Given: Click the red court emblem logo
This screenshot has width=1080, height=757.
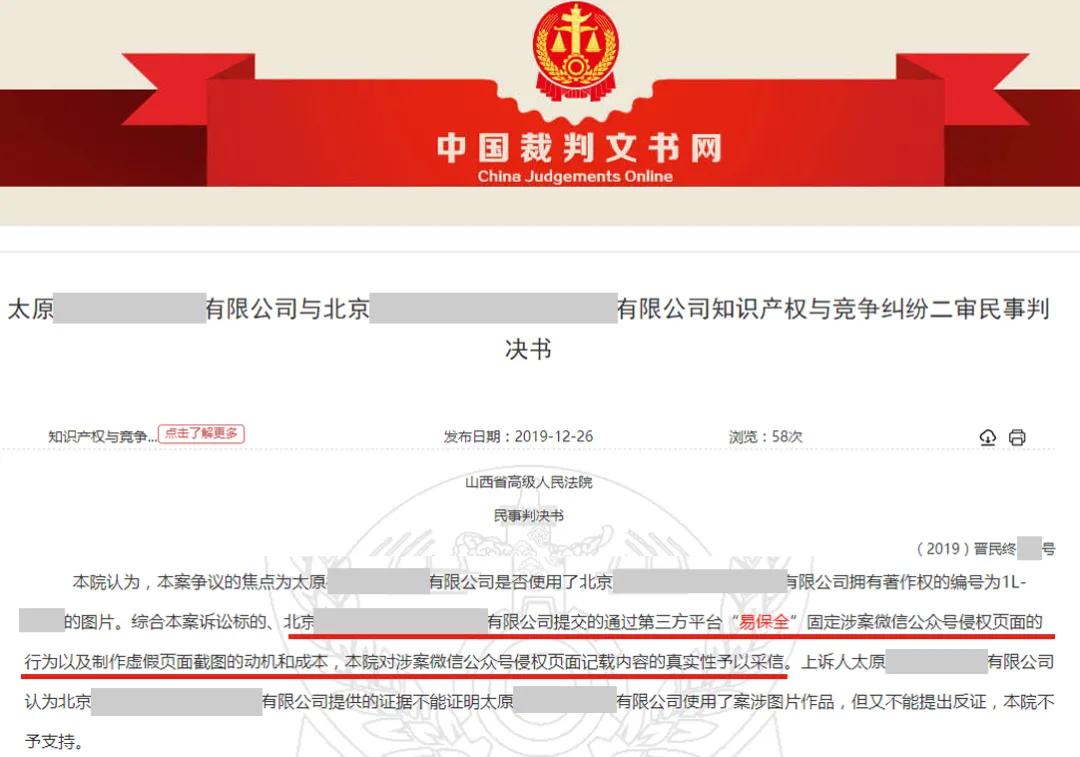Looking at the screenshot, I should (x=575, y=50).
